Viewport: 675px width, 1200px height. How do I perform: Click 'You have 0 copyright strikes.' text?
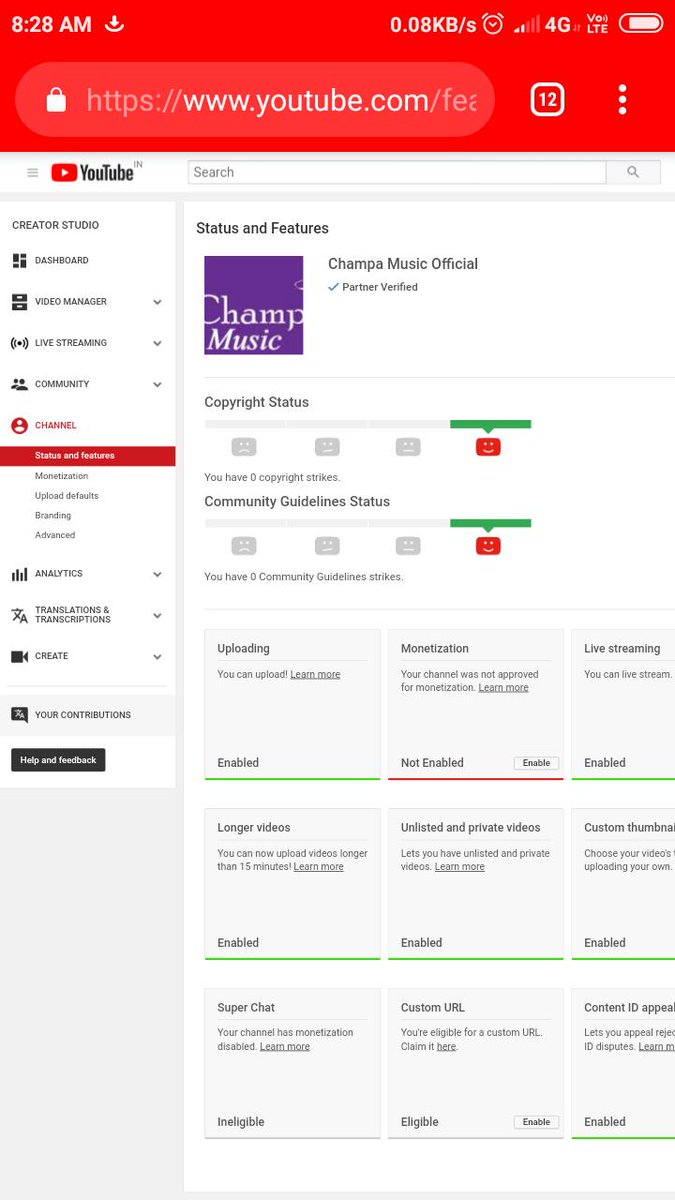pyautogui.click(x=272, y=478)
